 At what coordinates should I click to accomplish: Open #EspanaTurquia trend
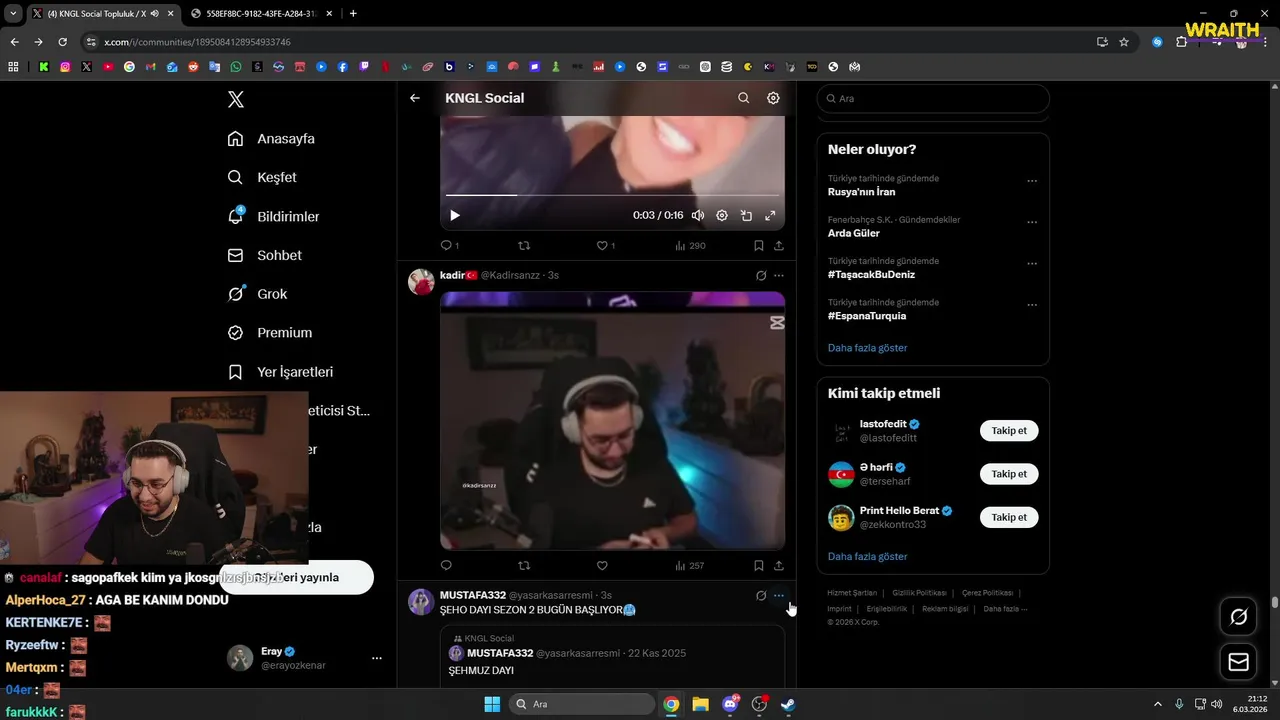pyautogui.click(x=867, y=316)
